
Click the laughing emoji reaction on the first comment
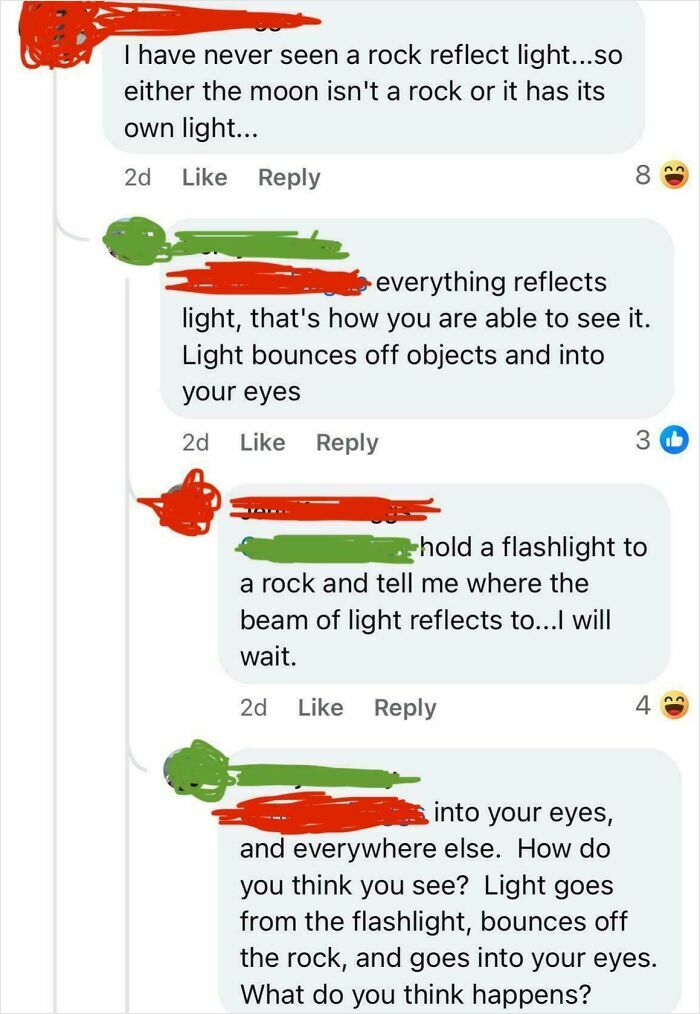[x=674, y=176]
